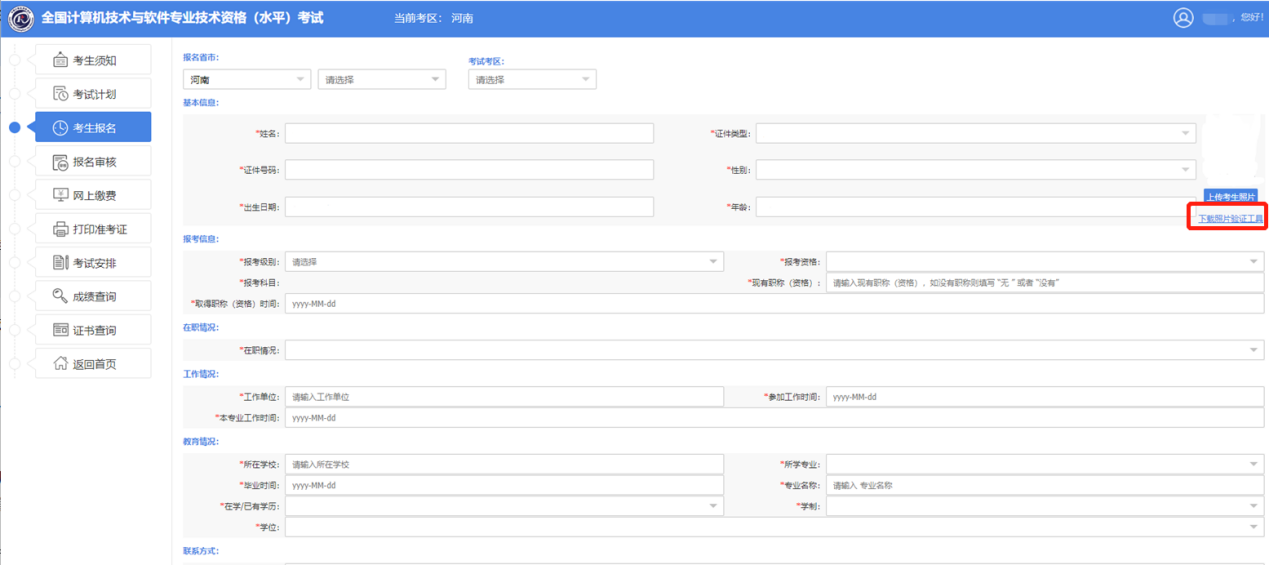Expand the 河南 province dropdown
This screenshot has width=1269, height=565.
[x=246, y=80]
